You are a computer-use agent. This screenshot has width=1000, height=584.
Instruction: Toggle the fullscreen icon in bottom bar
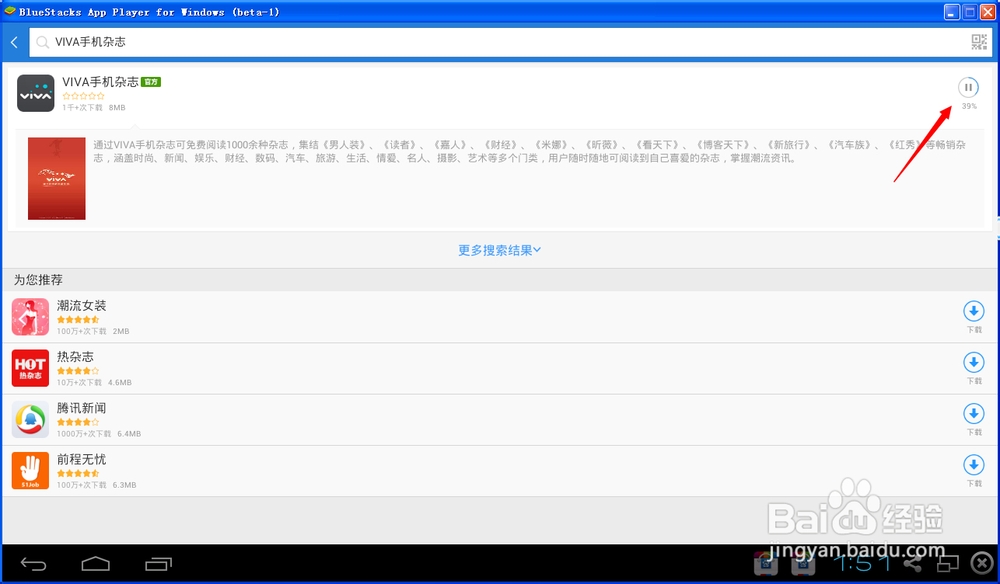948,564
